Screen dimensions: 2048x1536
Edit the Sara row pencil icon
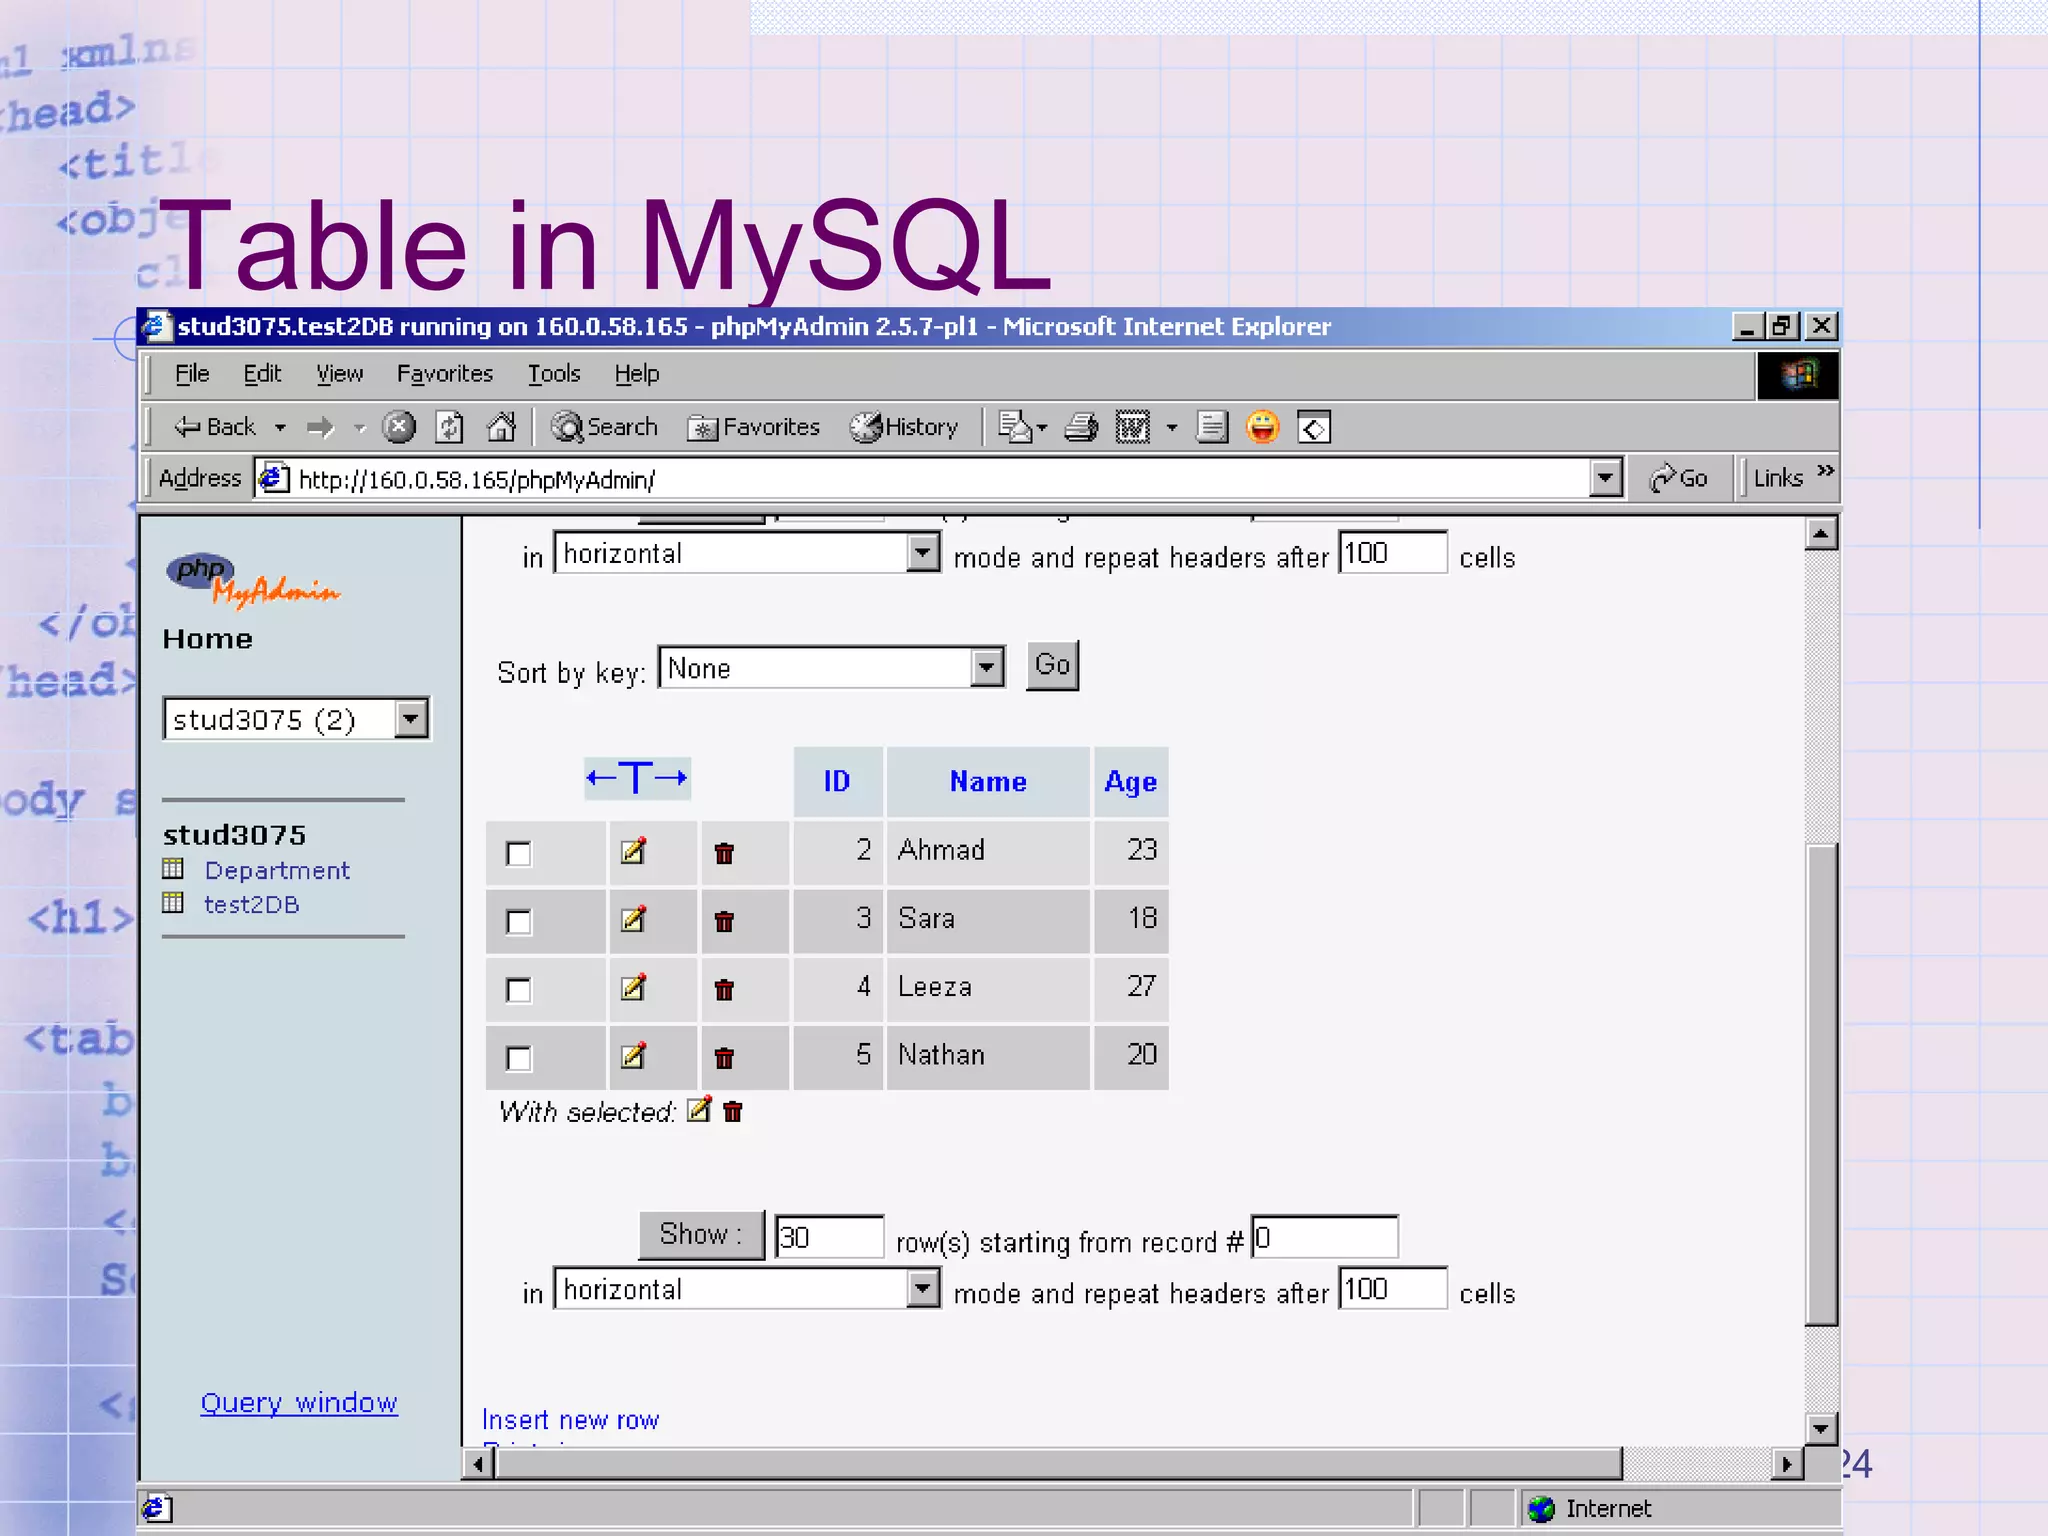click(633, 920)
